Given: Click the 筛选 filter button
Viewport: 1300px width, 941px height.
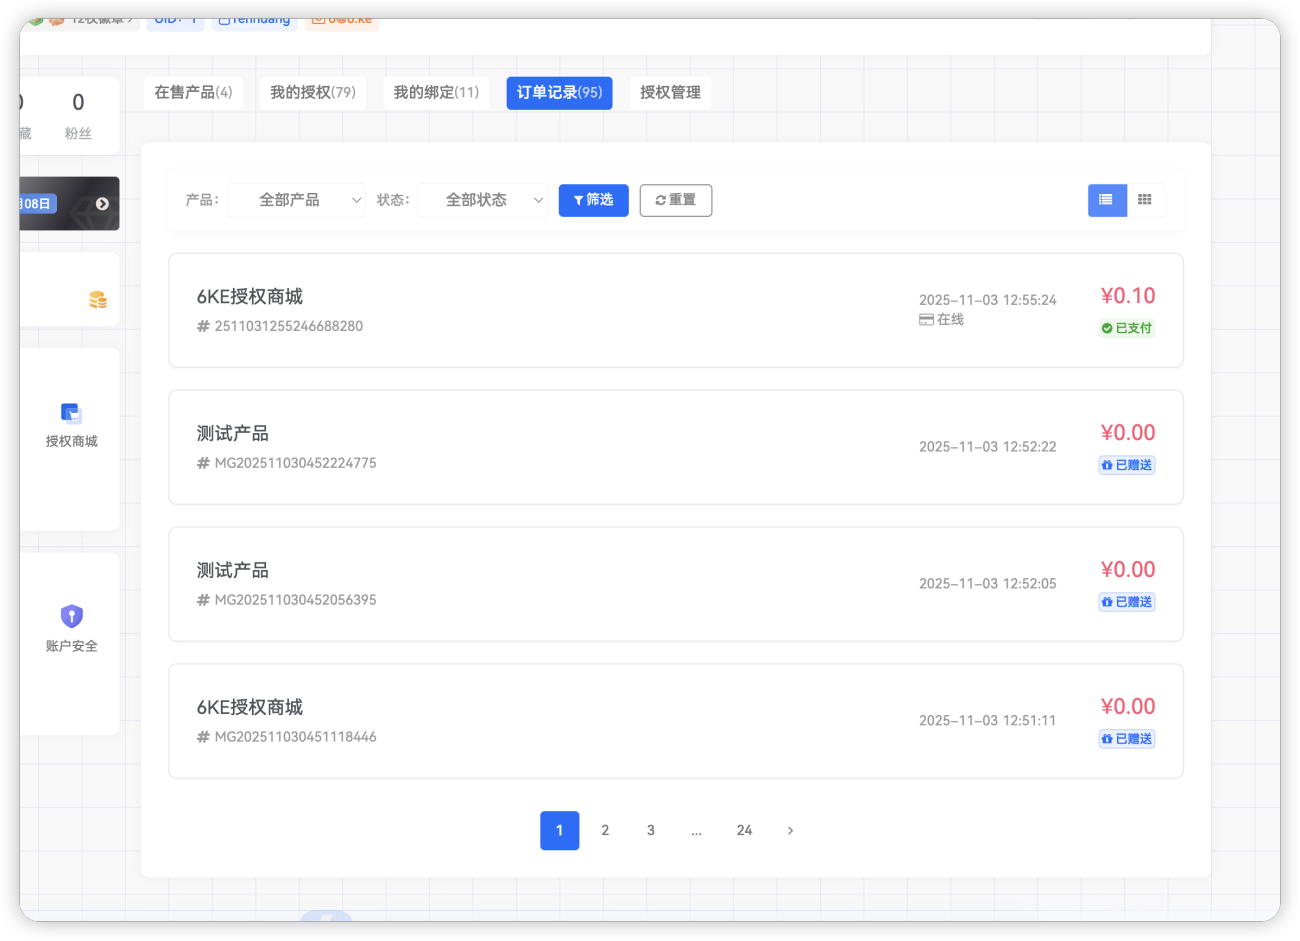Looking at the screenshot, I should [x=593, y=200].
